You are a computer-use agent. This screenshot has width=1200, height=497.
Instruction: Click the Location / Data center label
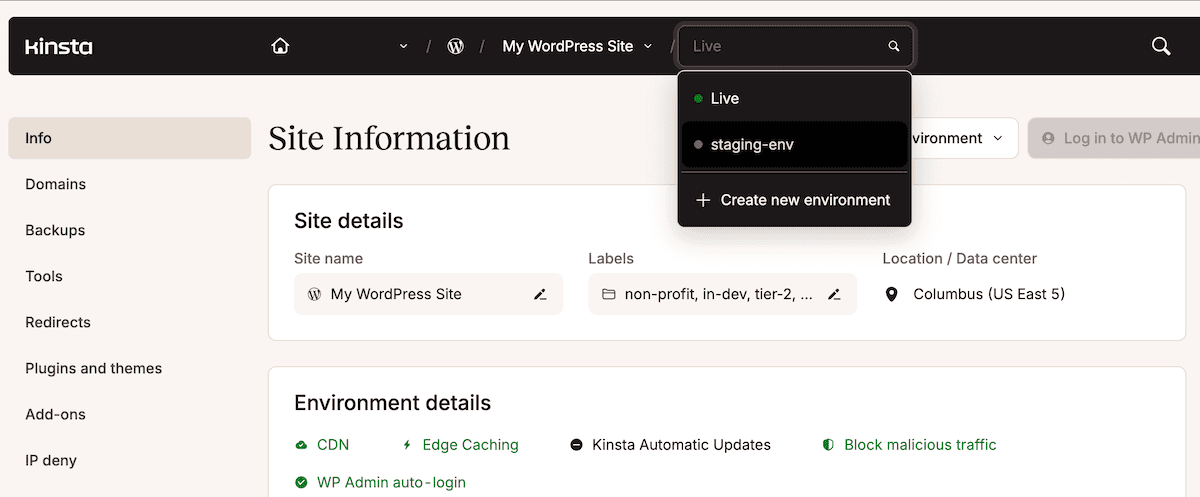click(x=959, y=258)
